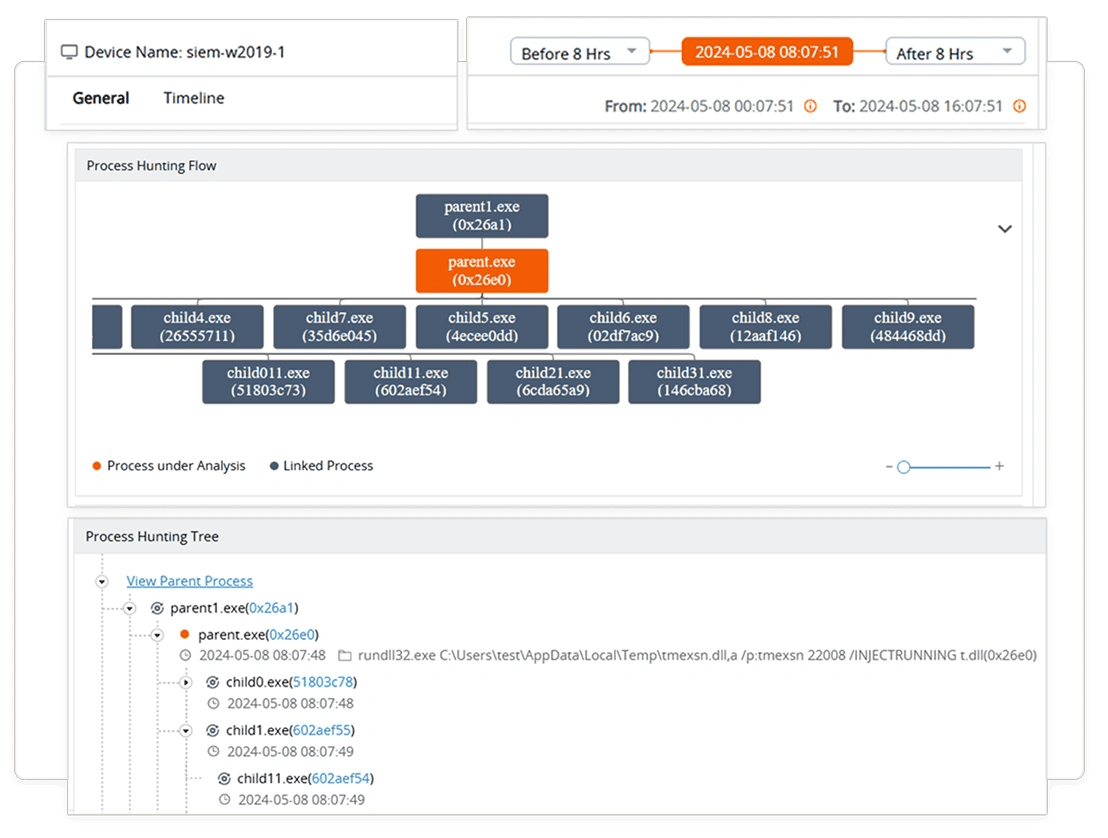Screen dimensions: 1108x838
Task: Click the flow zoom slider handle
Action: coord(903,467)
